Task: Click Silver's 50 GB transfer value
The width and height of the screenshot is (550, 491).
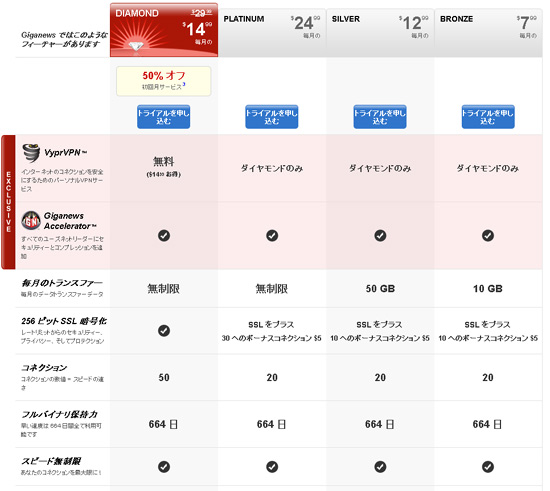Action: click(x=380, y=289)
